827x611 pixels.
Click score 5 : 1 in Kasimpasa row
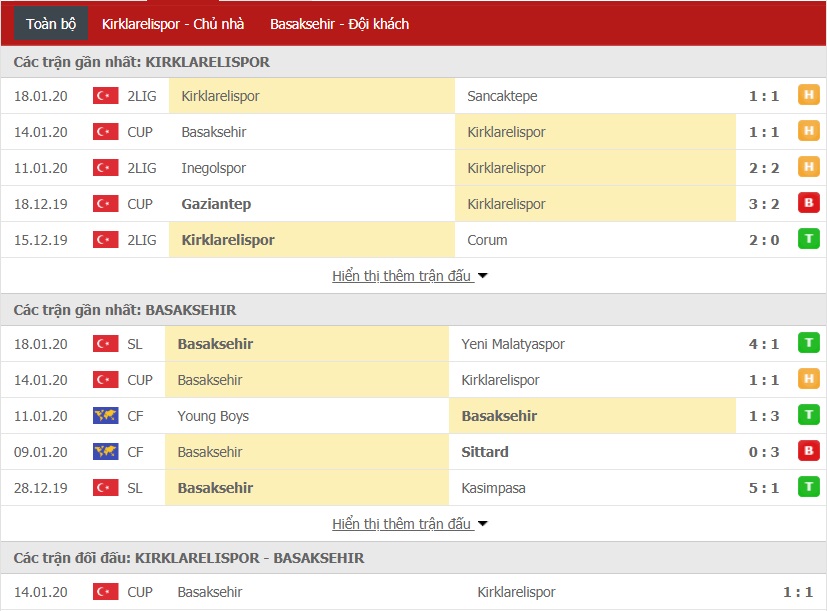tap(764, 488)
